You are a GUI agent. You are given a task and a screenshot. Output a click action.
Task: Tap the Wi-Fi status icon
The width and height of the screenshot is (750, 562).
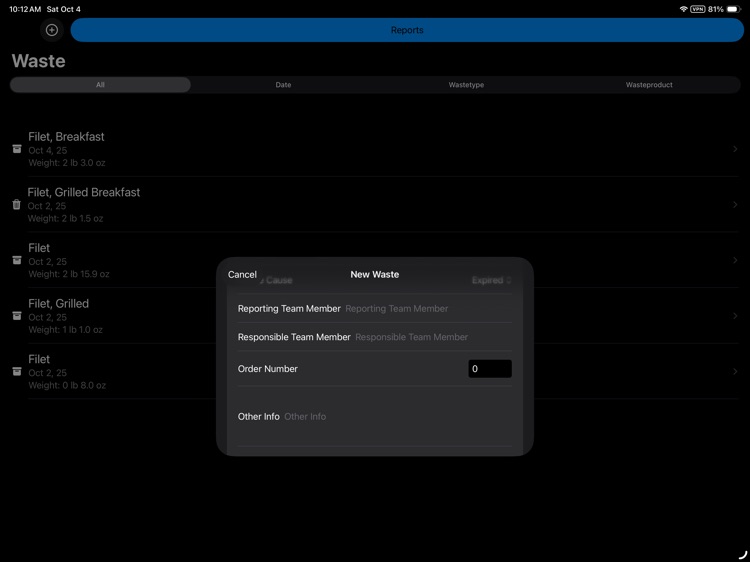683,9
